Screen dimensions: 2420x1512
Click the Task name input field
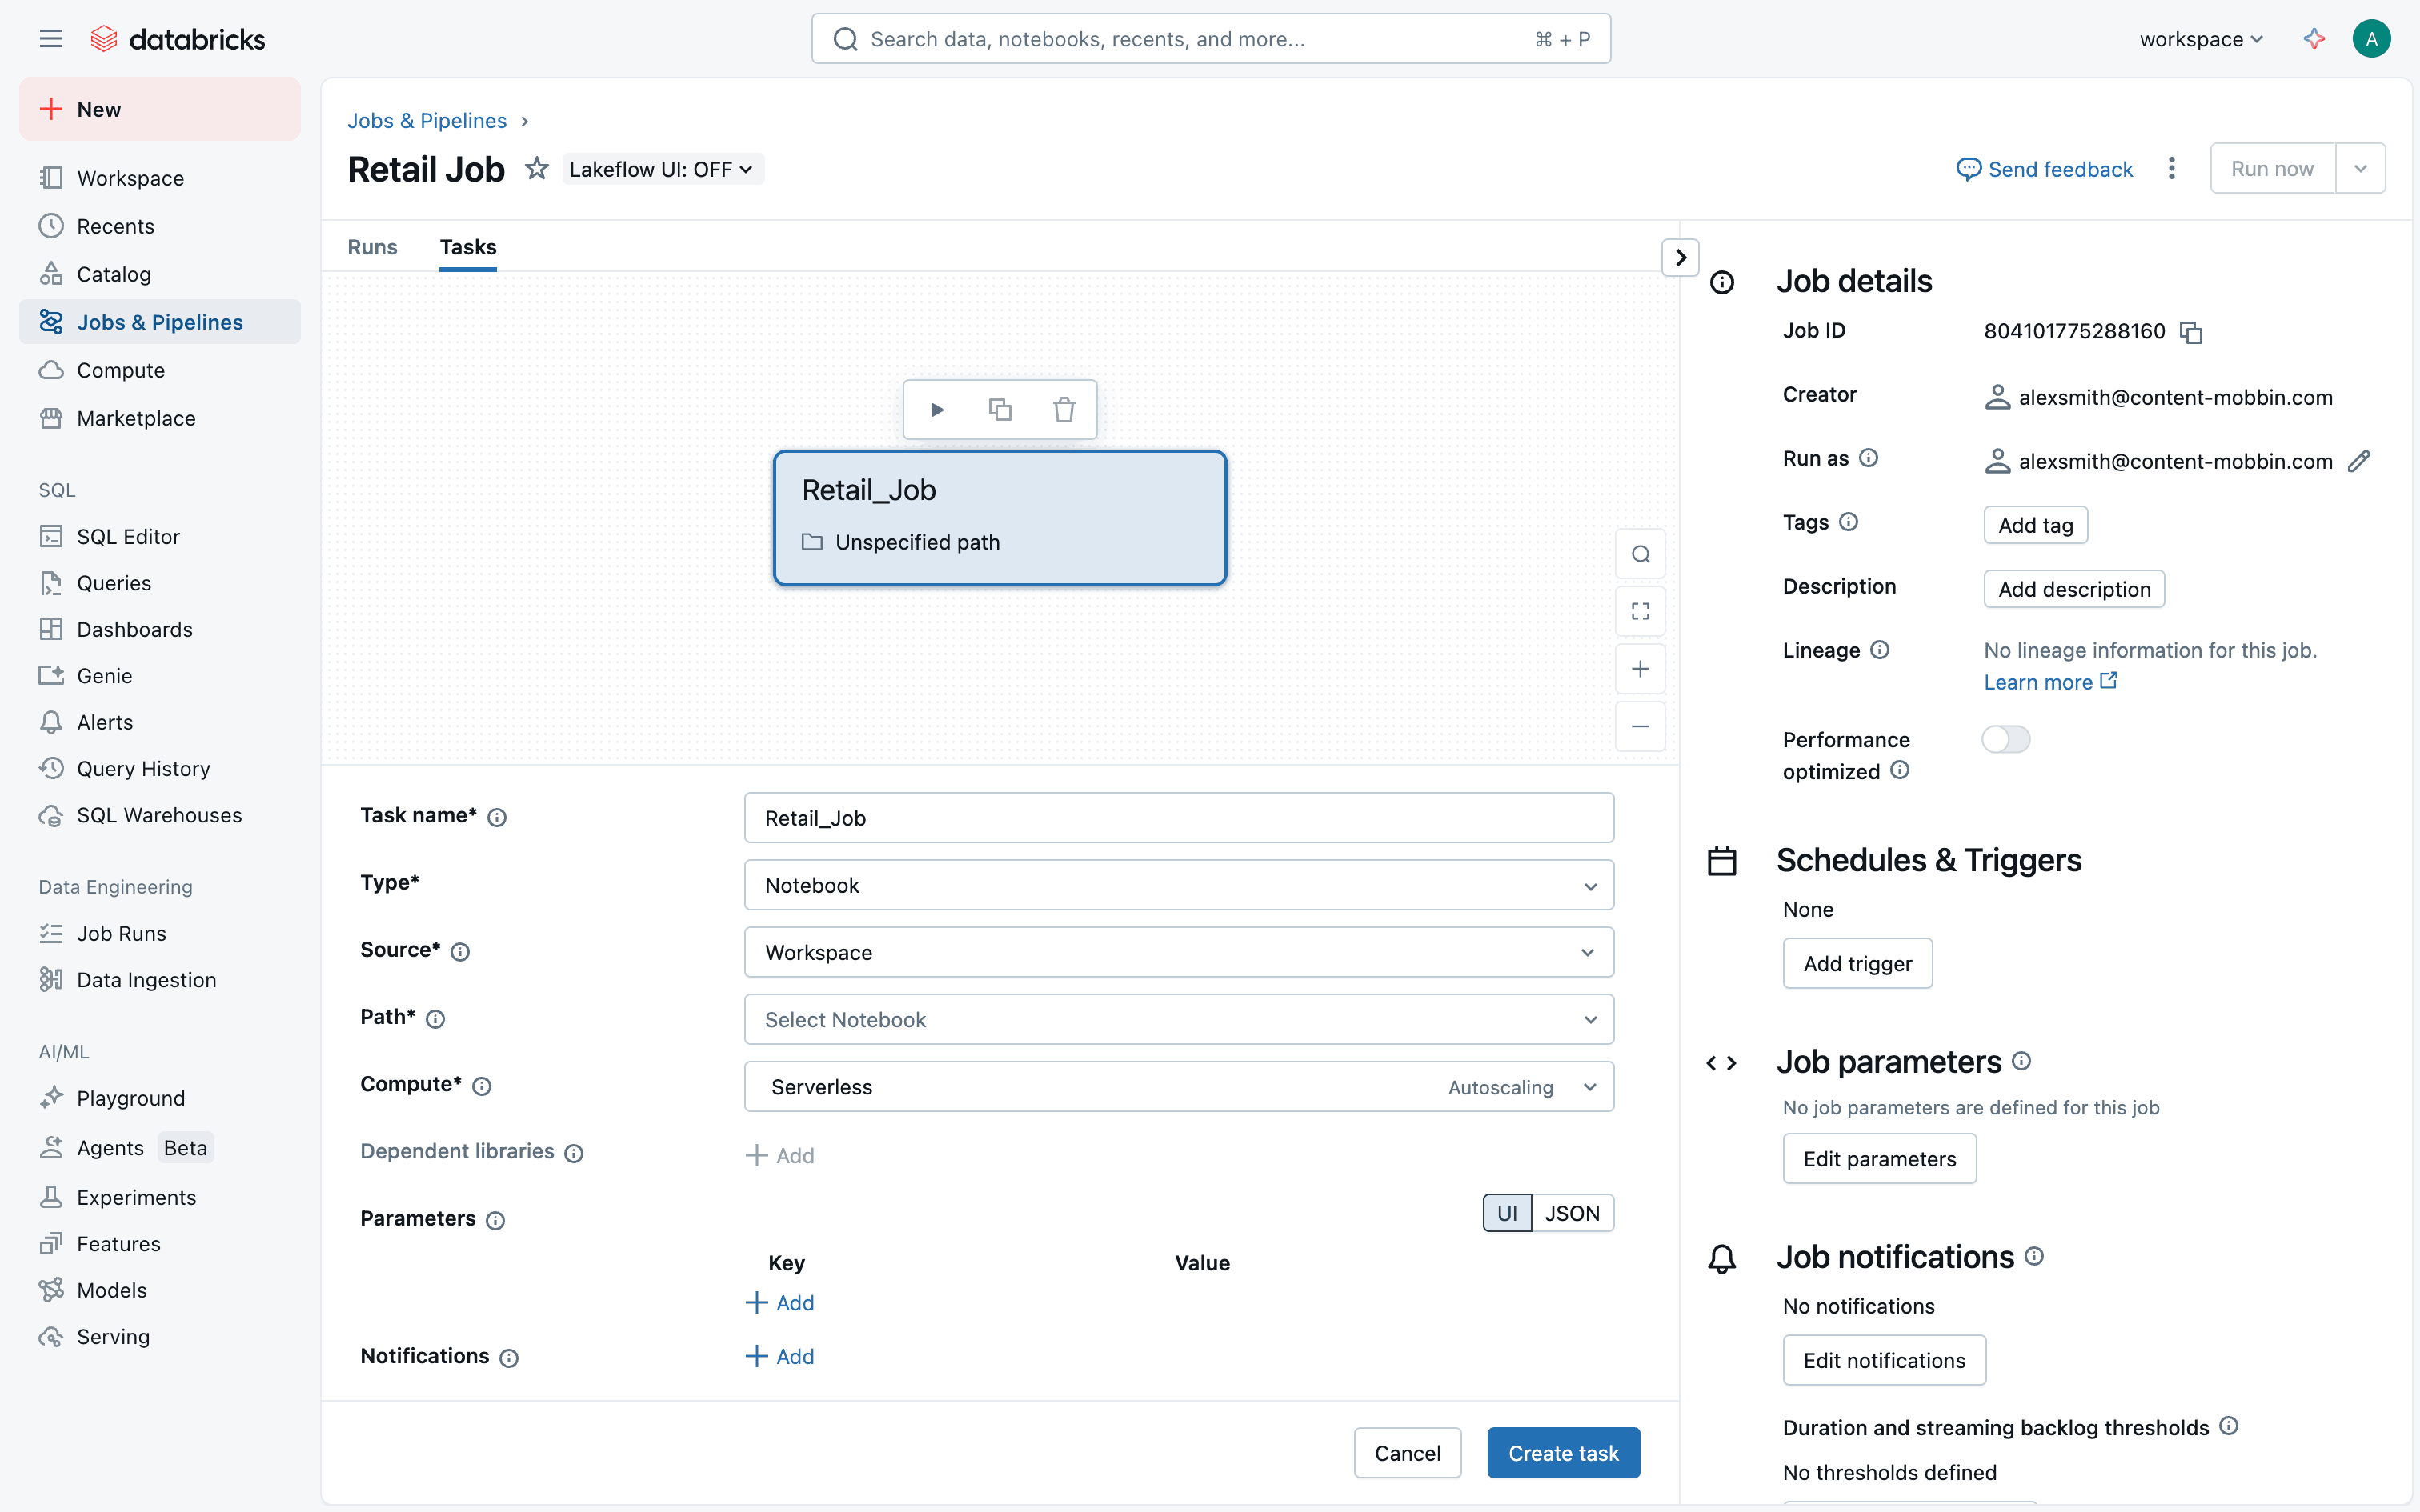(1178, 818)
